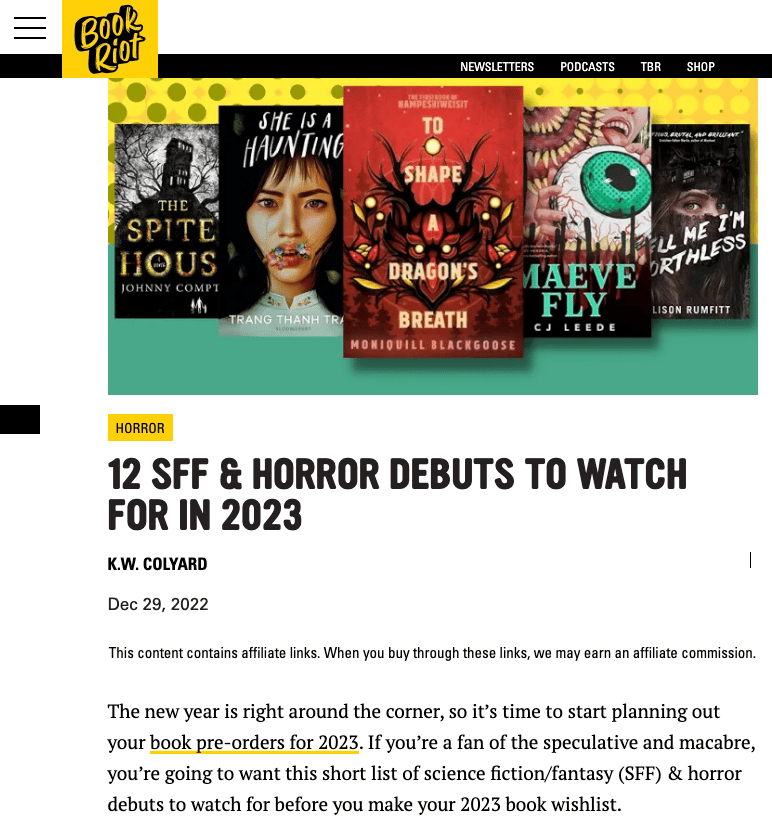Image resolution: width=772 pixels, height=825 pixels.
Task: Click the affiliate links disclosure text
Action: (x=432, y=653)
